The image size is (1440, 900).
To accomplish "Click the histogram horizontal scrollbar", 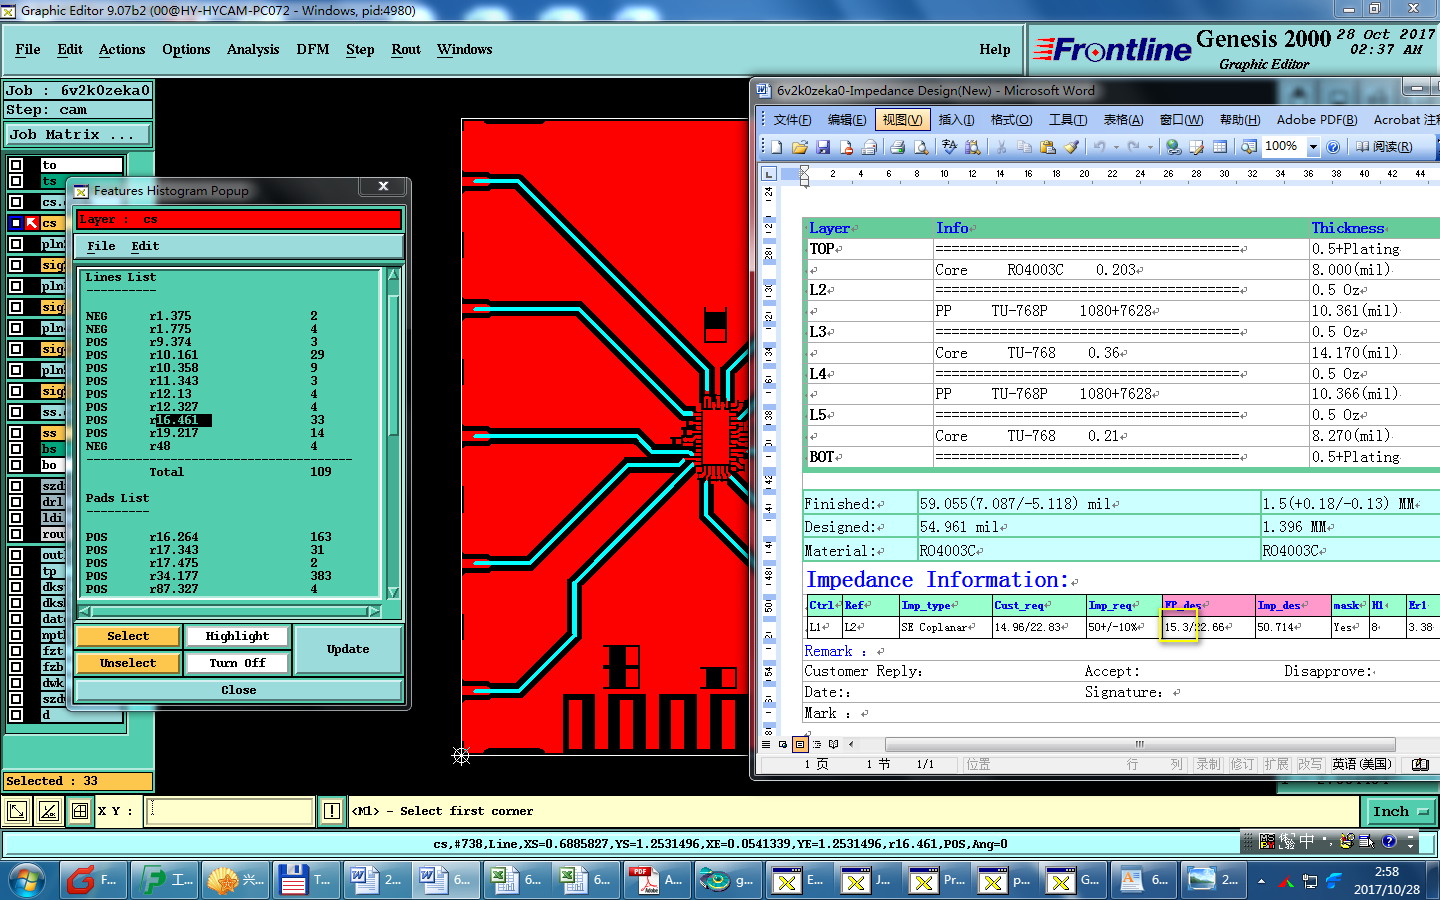I will tap(228, 611).
